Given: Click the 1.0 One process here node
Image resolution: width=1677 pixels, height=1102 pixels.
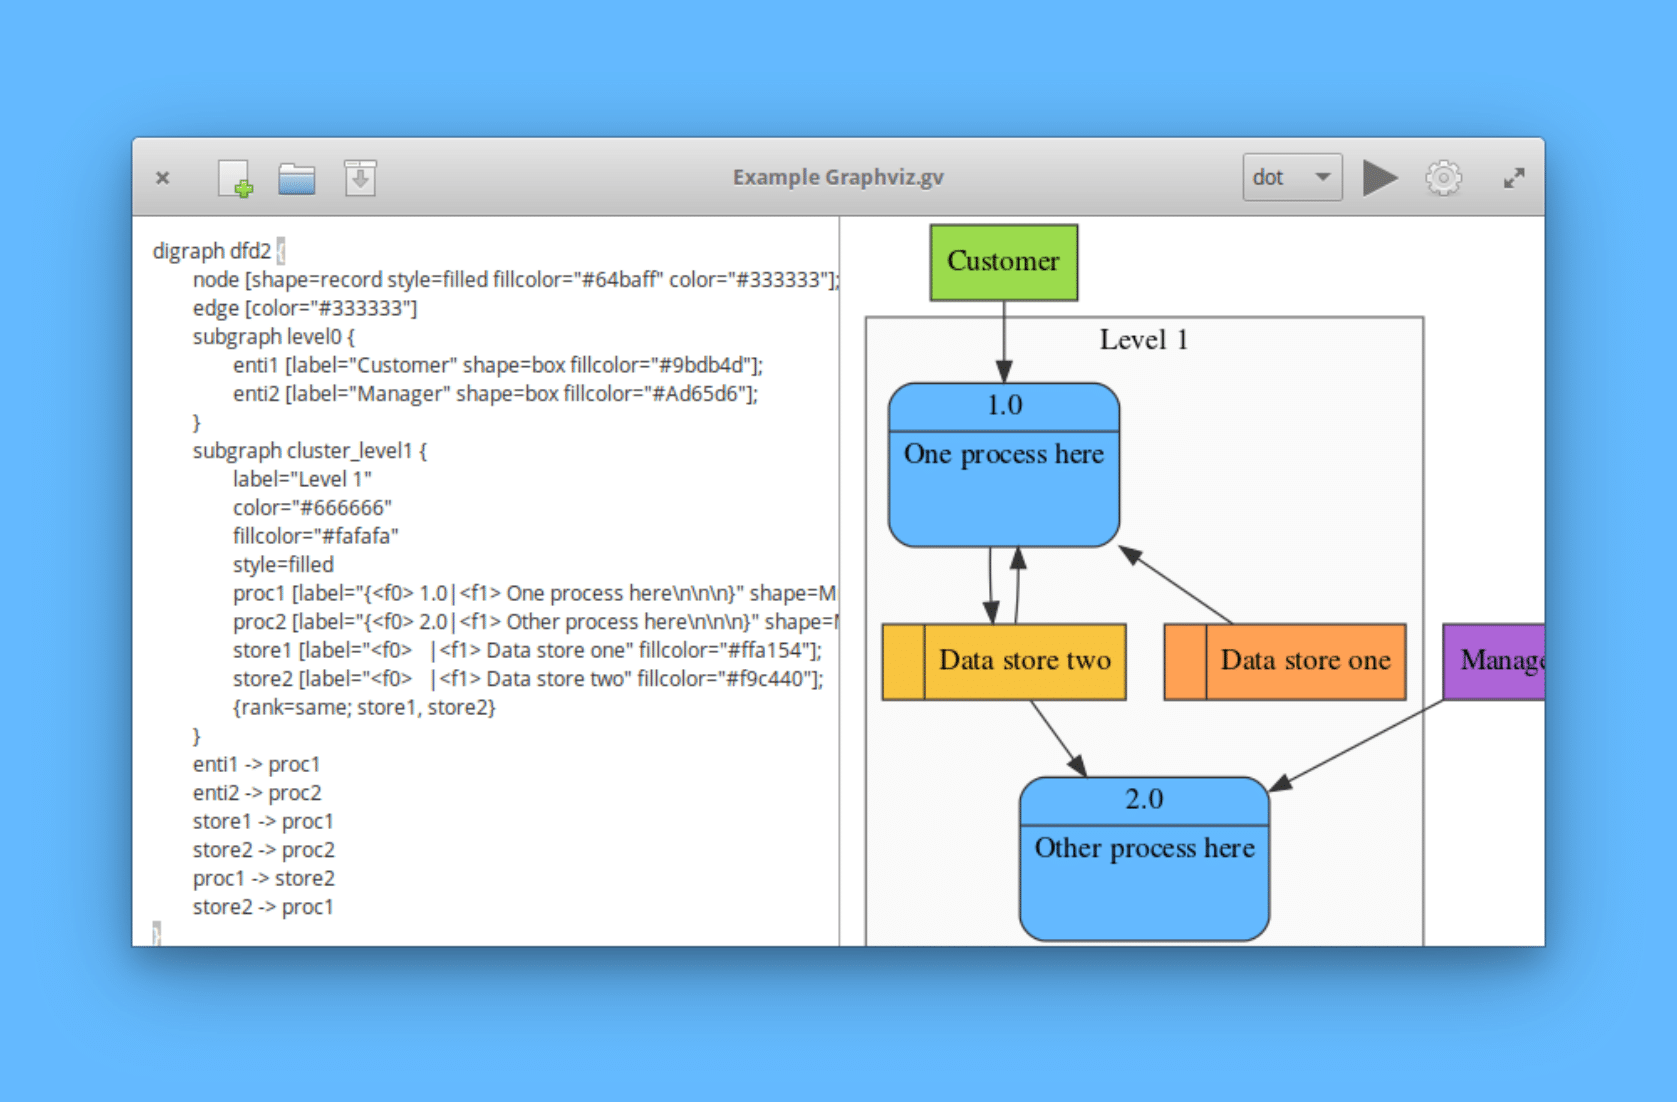Looking at the screenshot, I should [x=1004, y=464].
